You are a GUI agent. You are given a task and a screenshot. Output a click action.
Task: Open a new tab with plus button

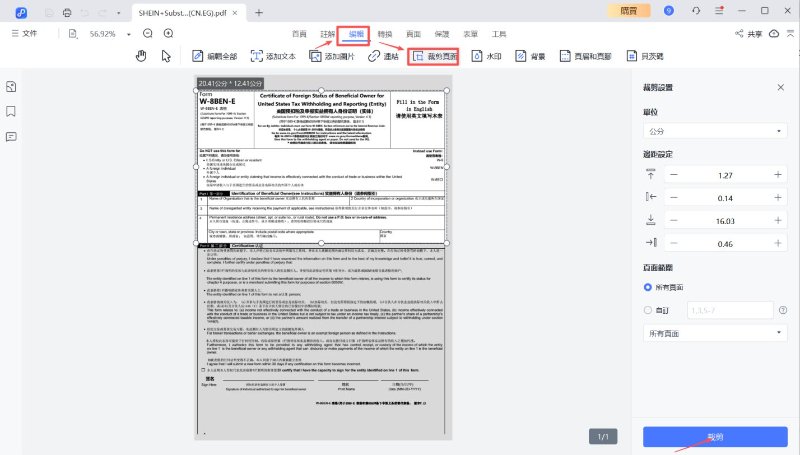[259, 13]
